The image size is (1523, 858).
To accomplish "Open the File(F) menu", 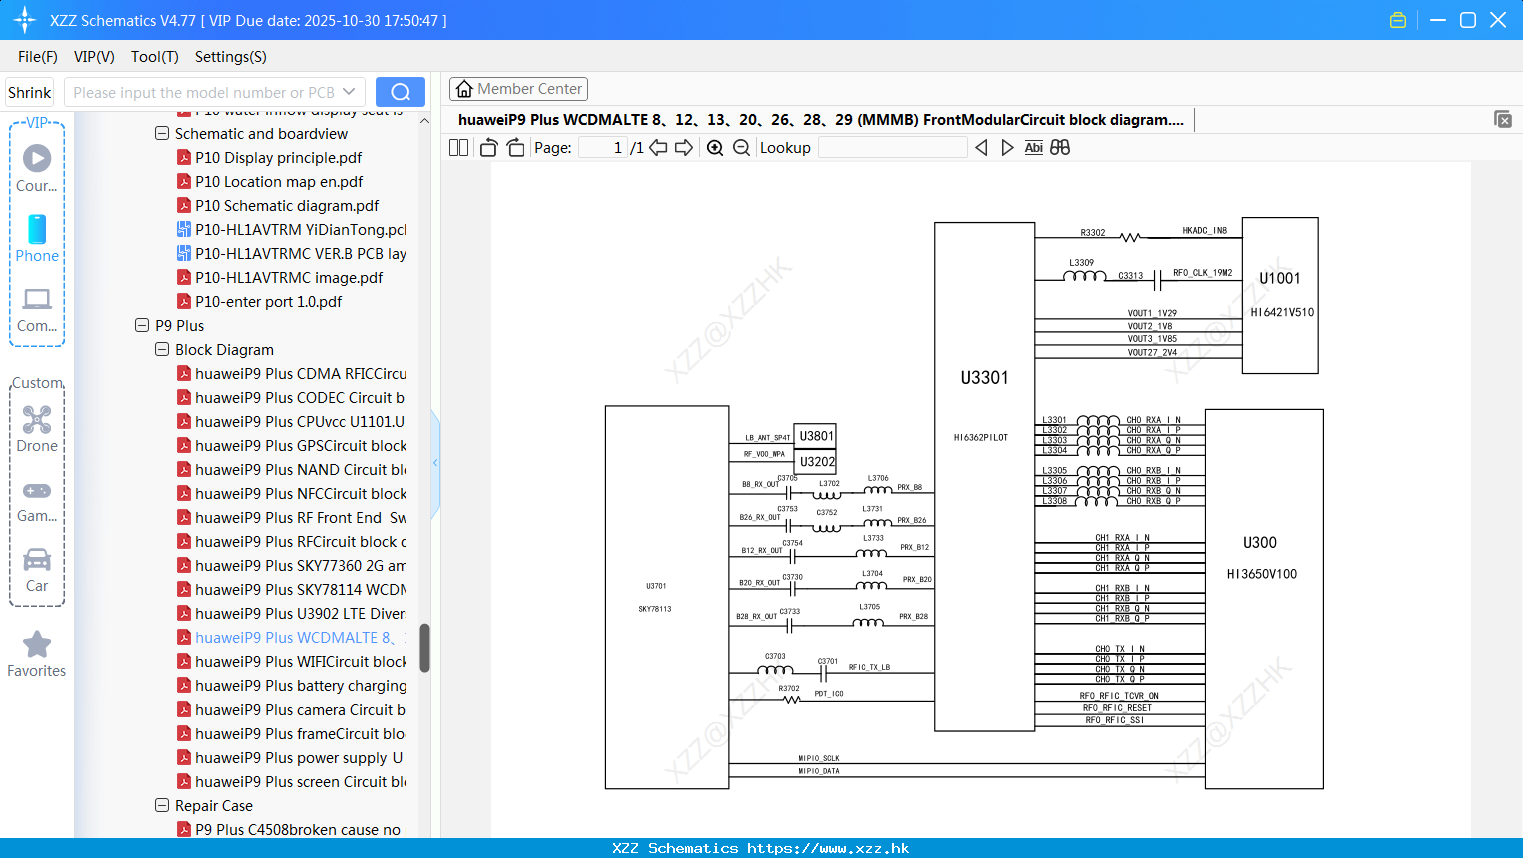I will tap(38, 57).
